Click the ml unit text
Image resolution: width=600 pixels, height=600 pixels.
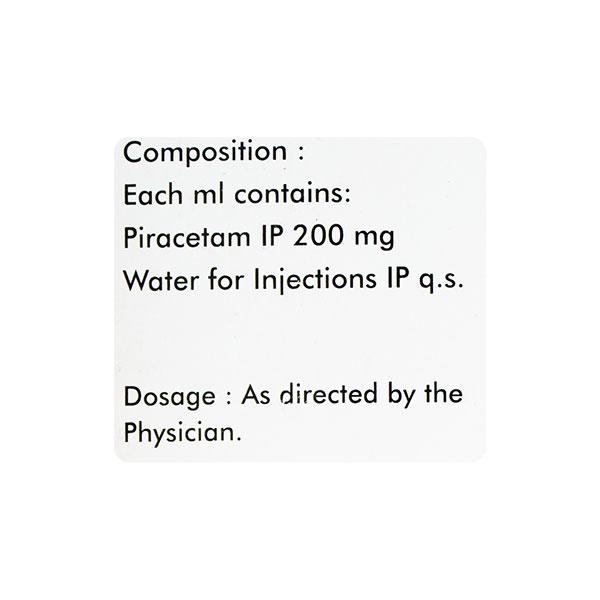pos(208,195)
